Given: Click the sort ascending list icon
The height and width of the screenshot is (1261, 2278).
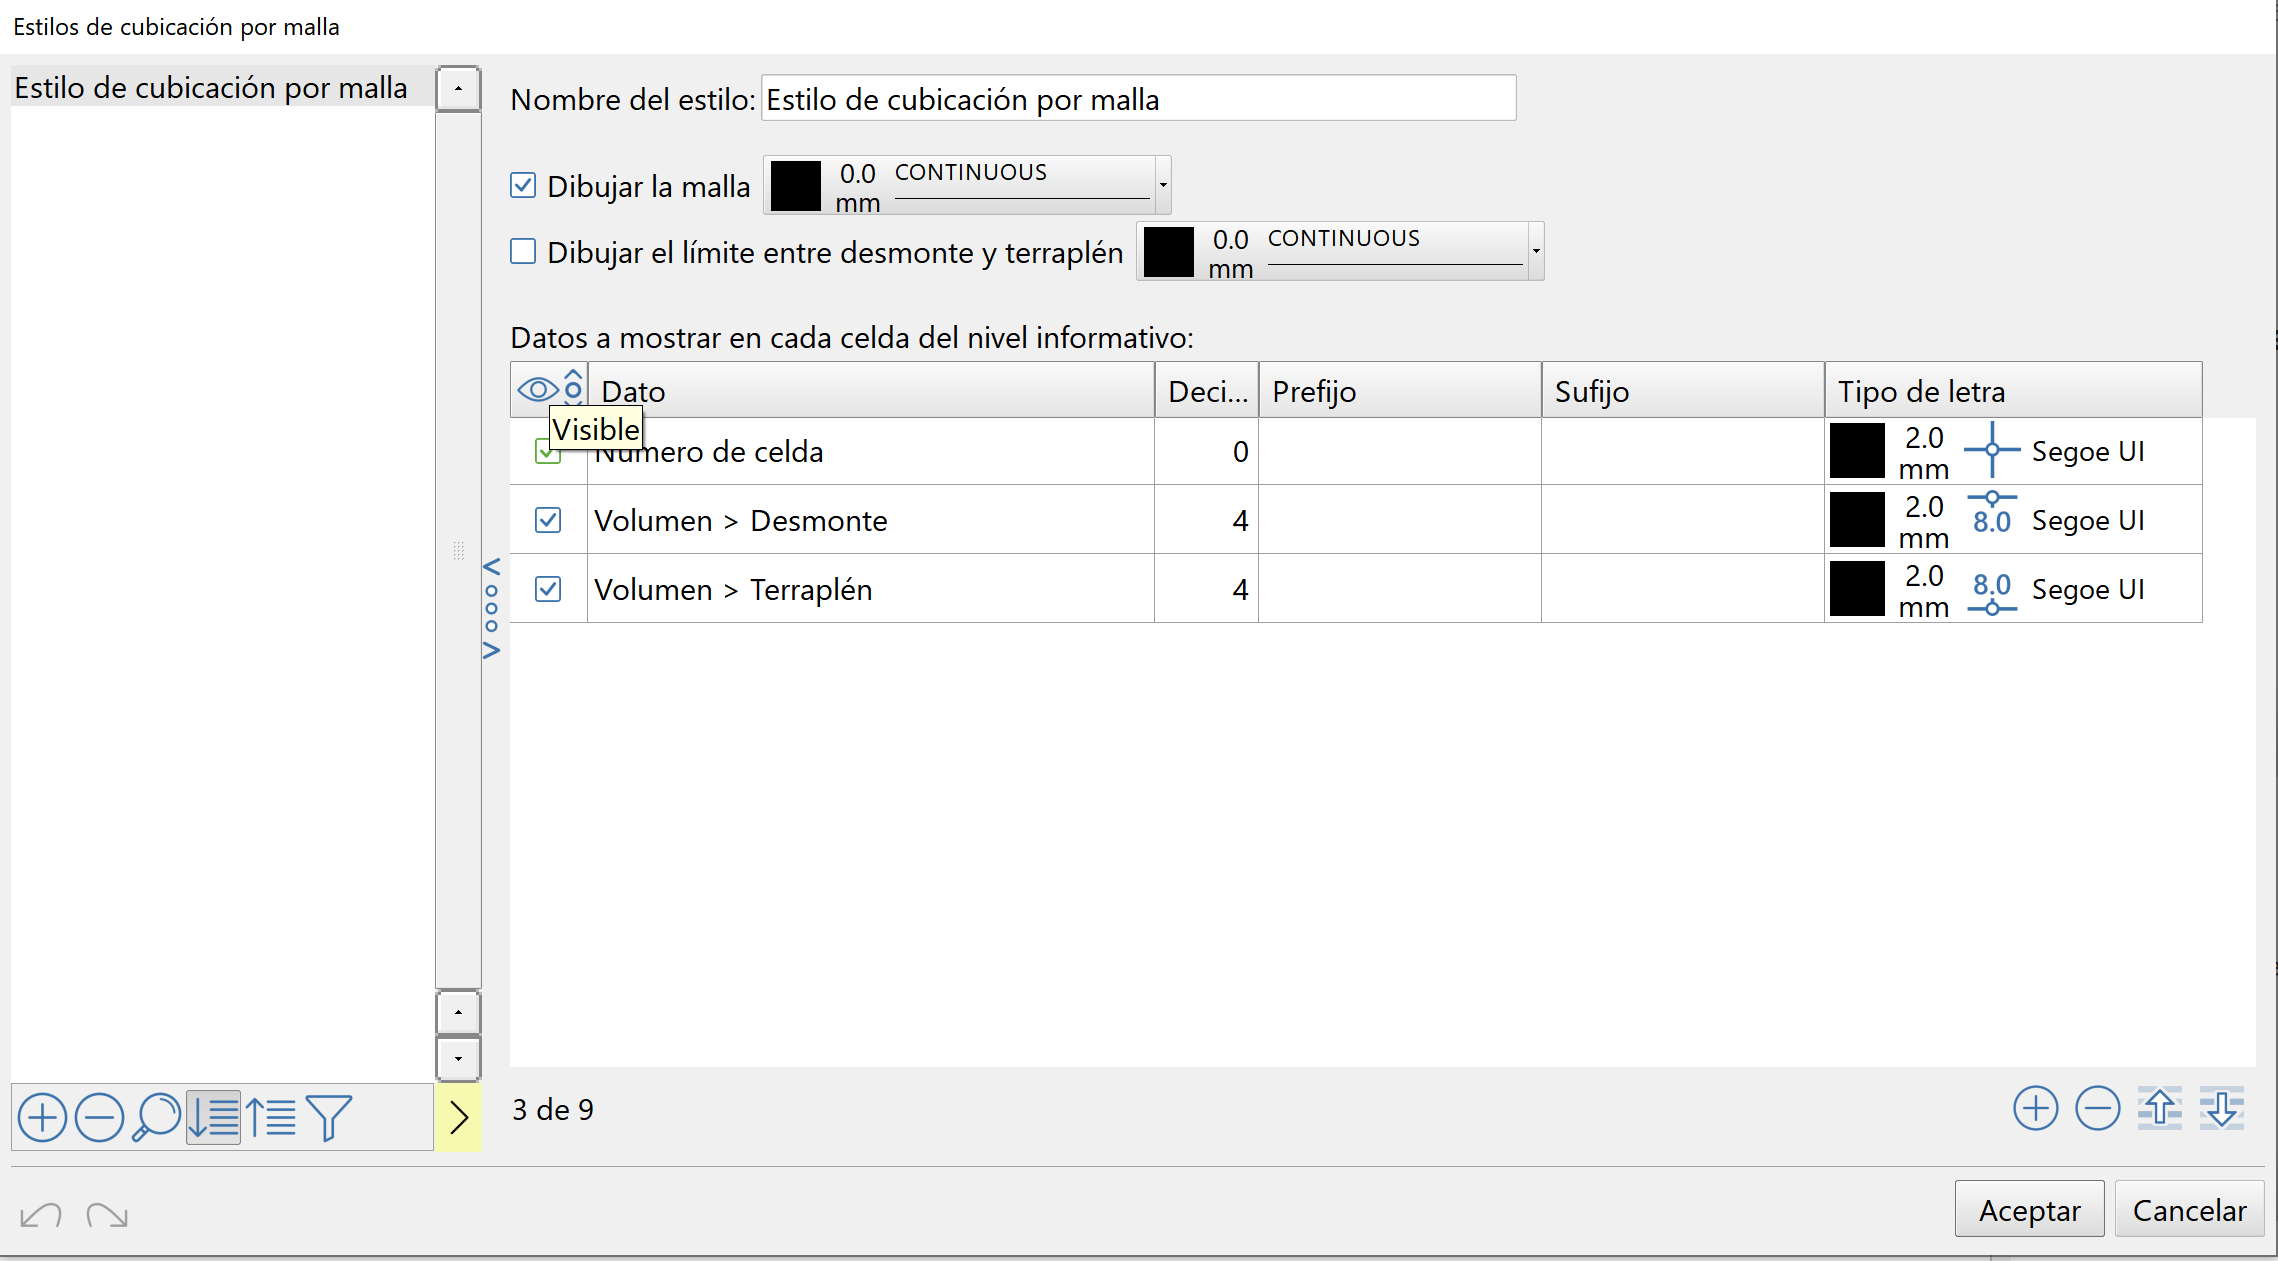Looking at the screenshot, I should click(271, 1117).
